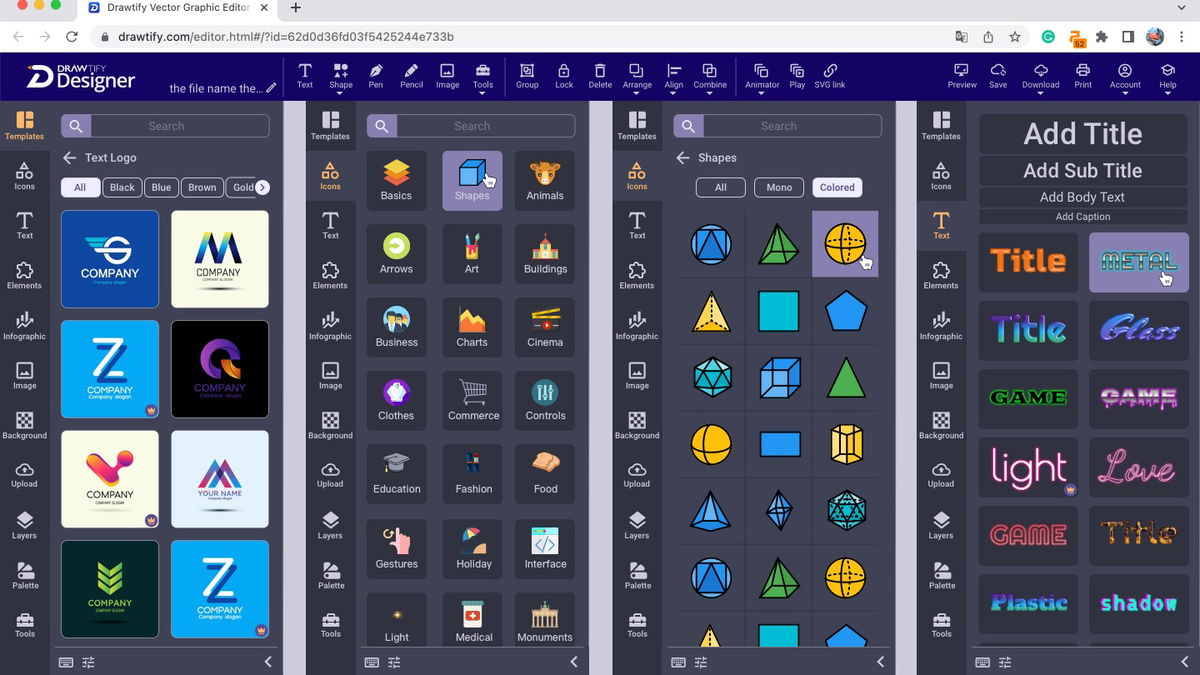Click the Download button

[x=1040, y=75]
